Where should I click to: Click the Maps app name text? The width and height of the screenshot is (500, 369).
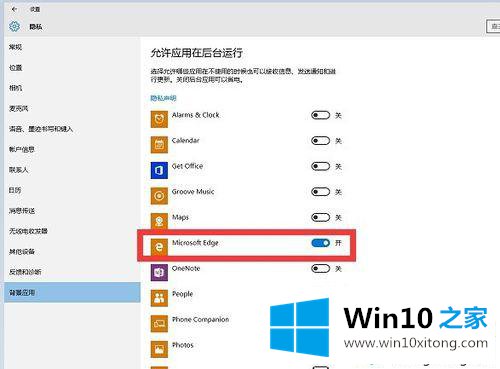[180, 217]
